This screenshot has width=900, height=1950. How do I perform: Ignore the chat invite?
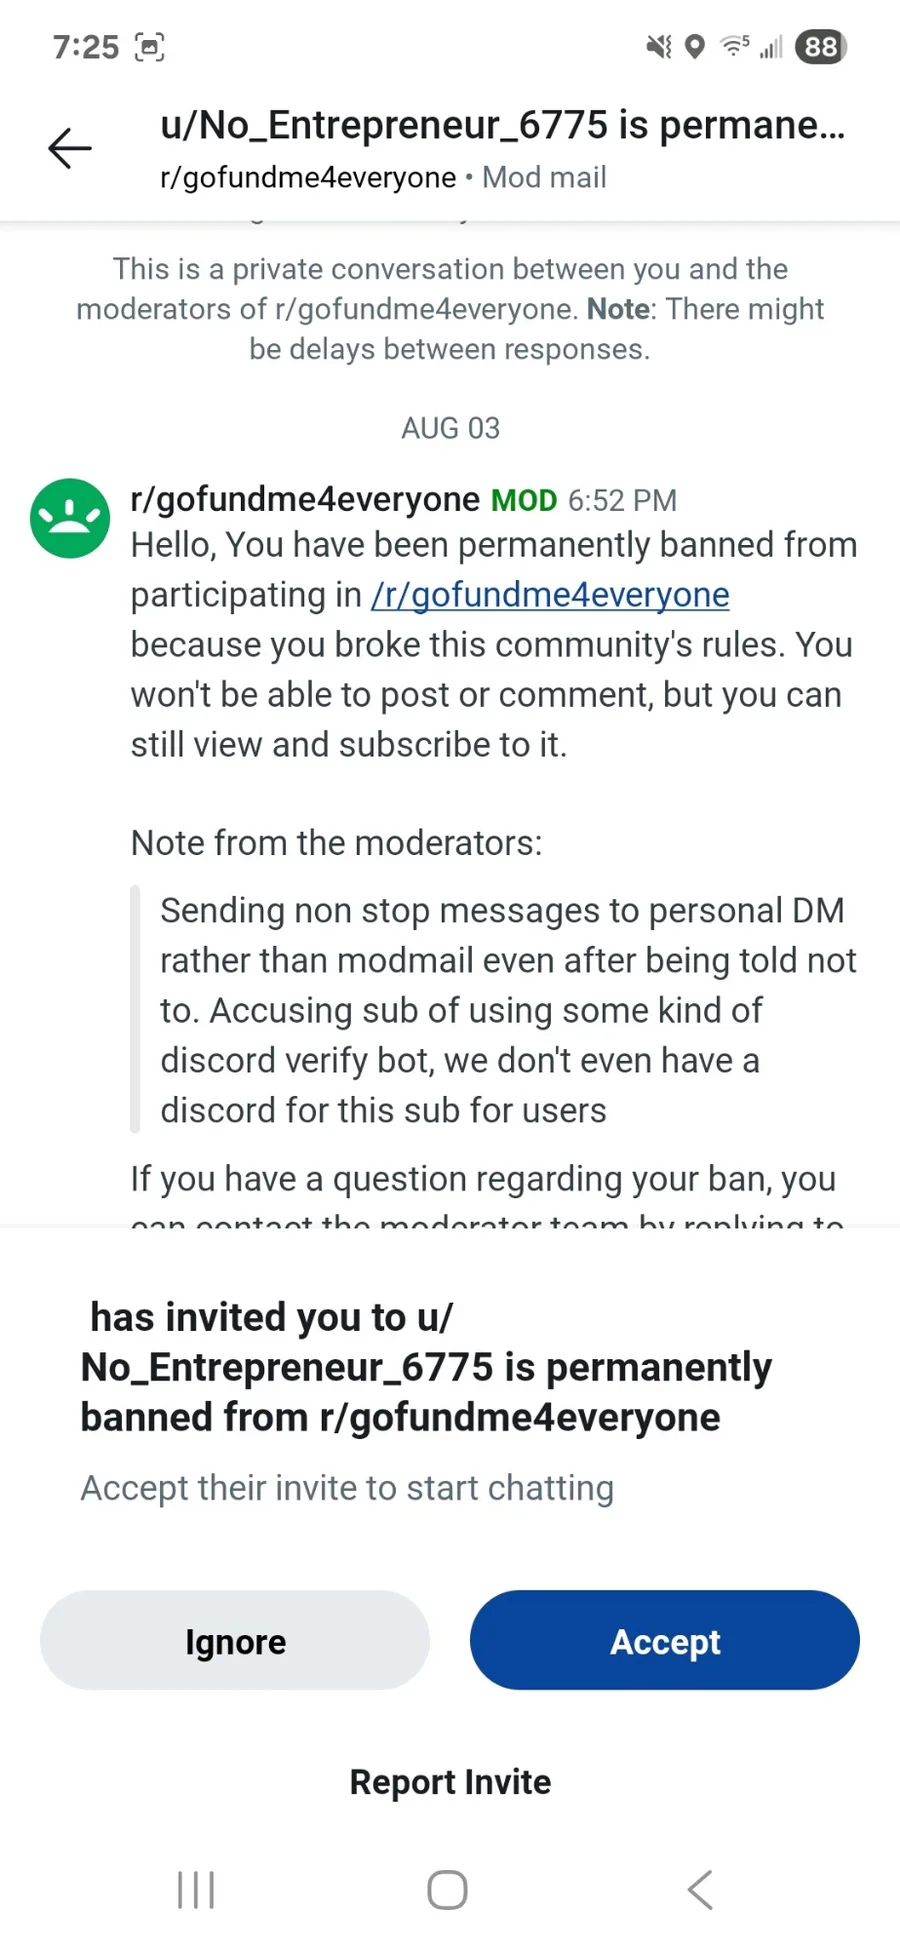(235, 1640)
